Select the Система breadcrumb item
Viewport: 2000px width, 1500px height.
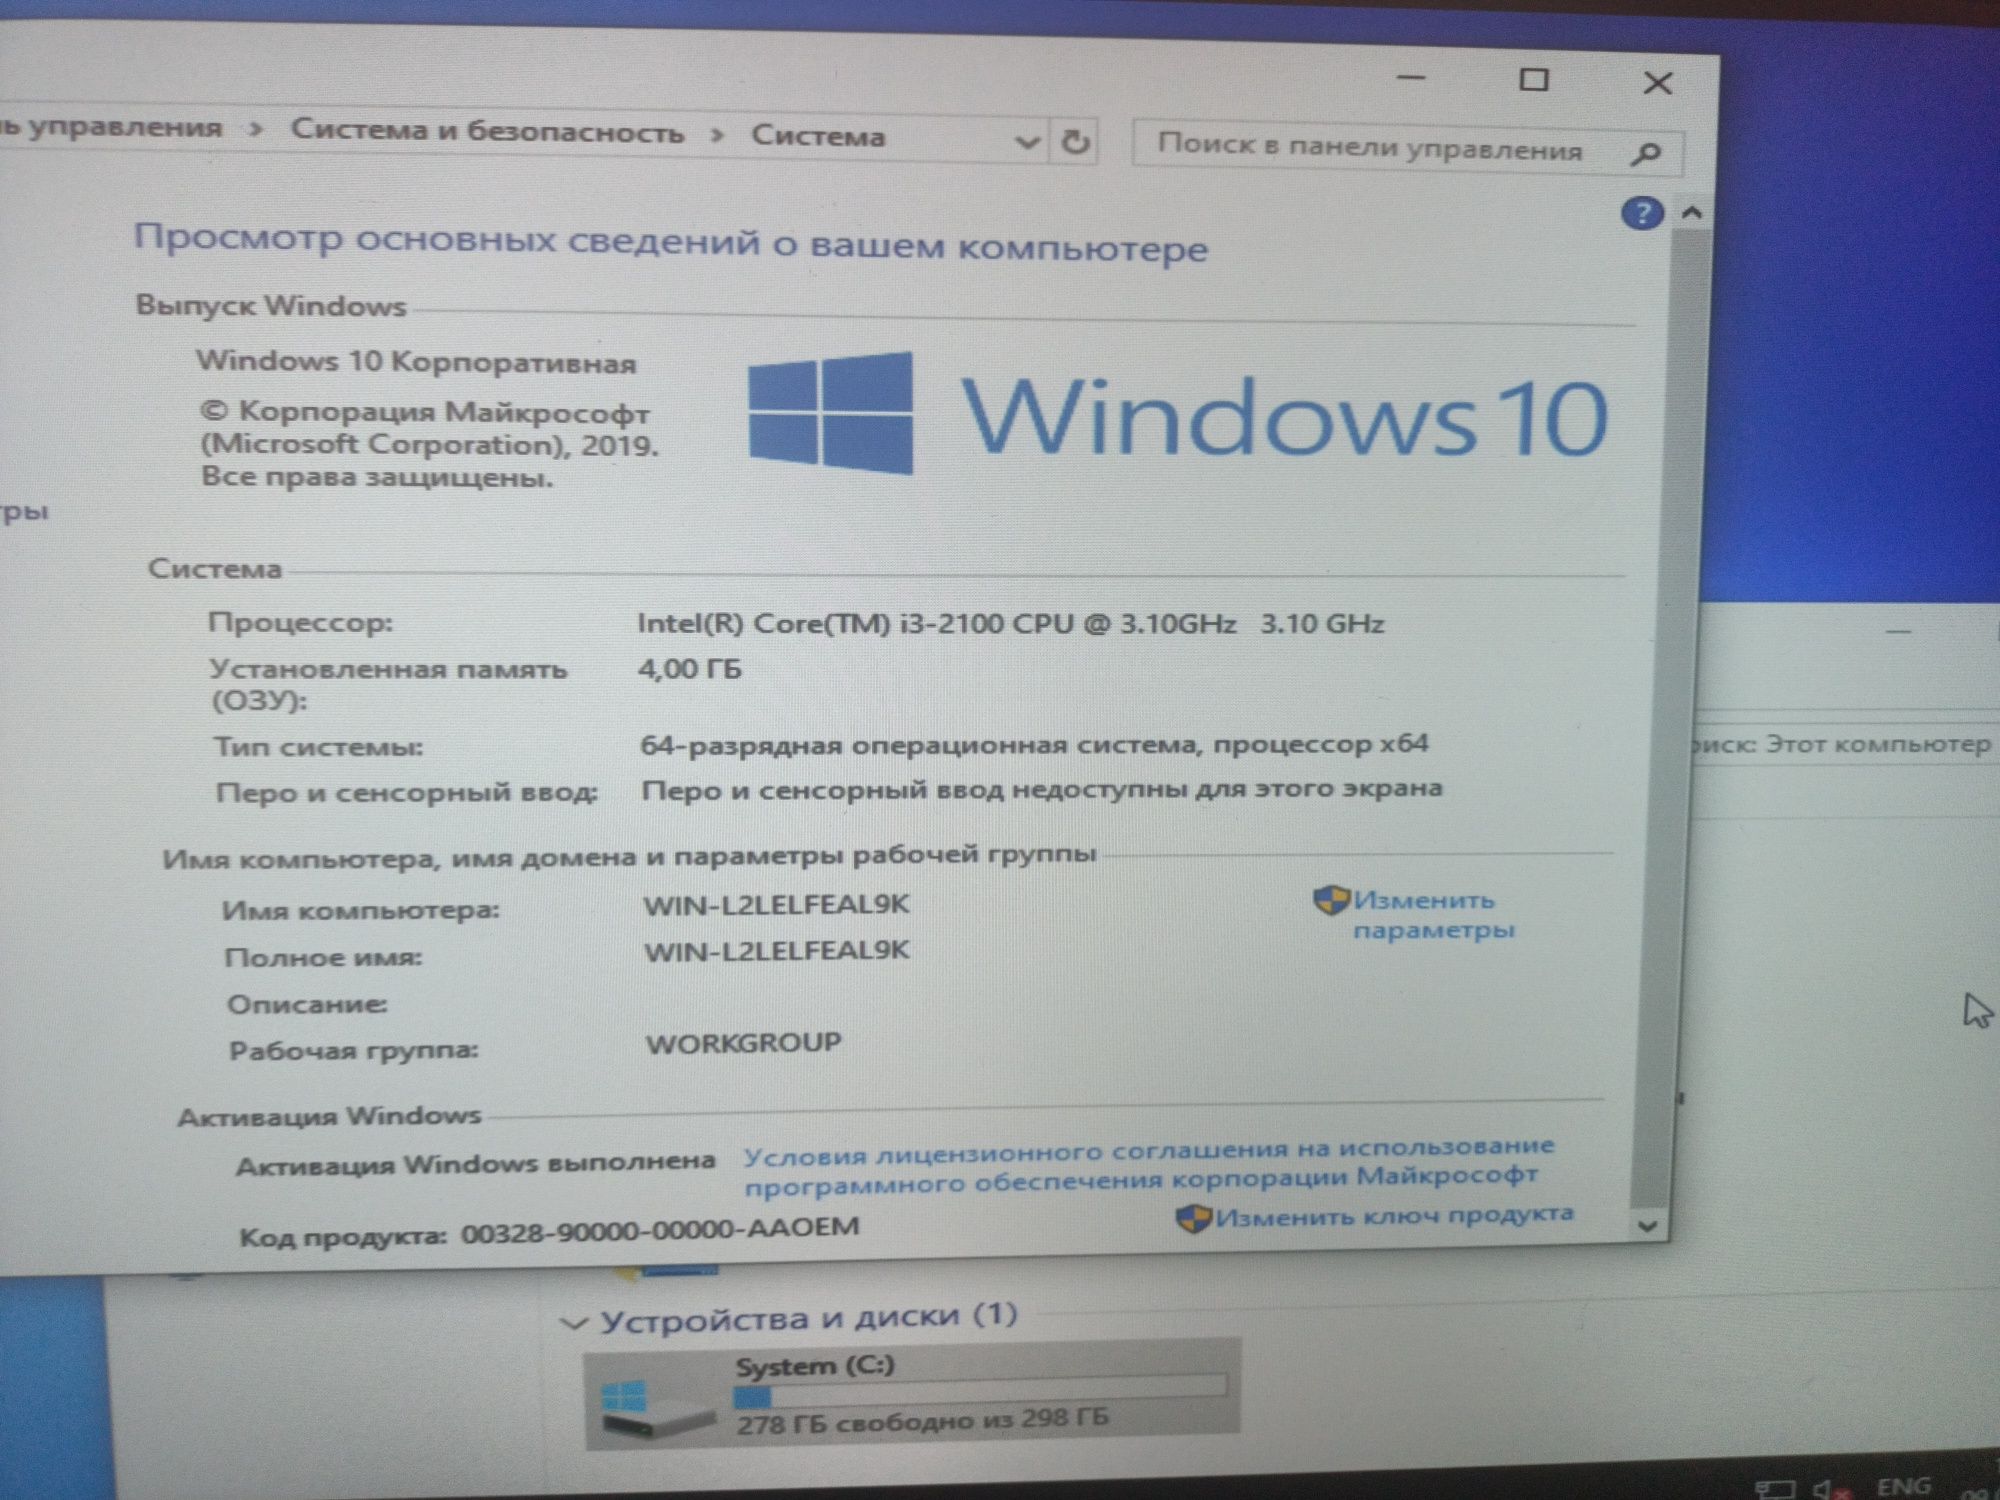[x=818, y=136]
